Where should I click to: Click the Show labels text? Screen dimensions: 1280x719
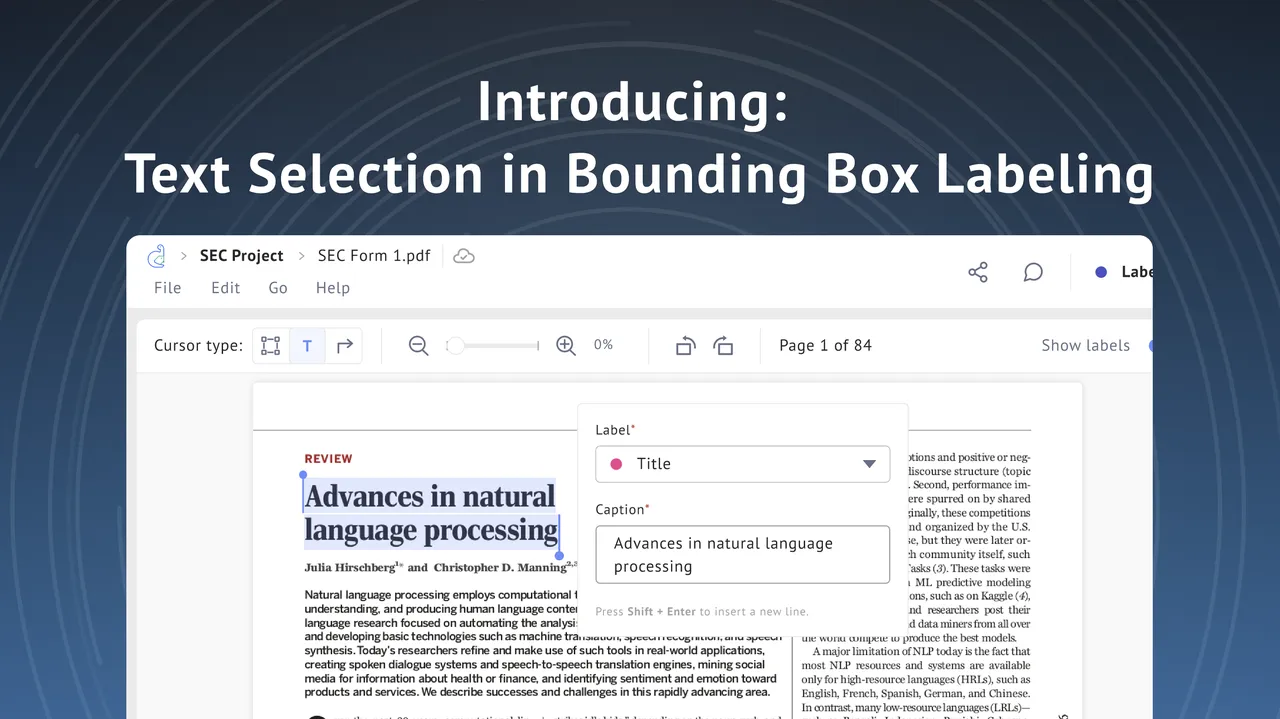click(1085, 346)
